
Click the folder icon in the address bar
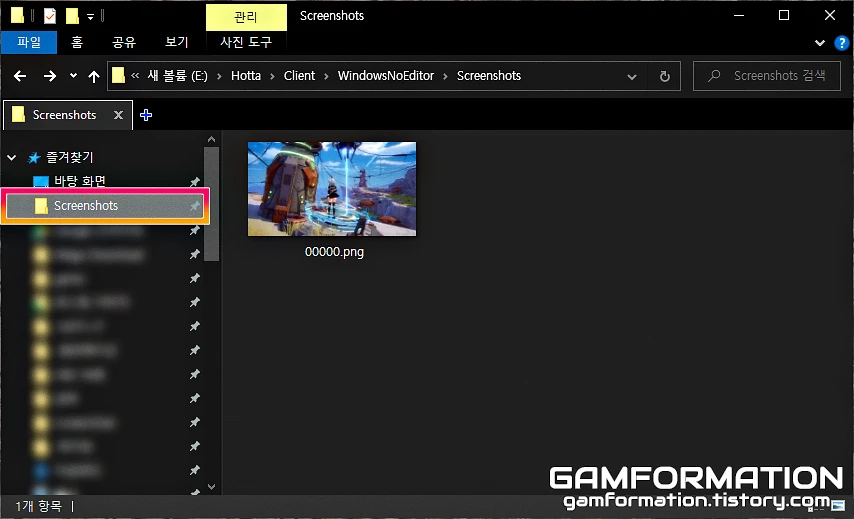coord(118,75)
